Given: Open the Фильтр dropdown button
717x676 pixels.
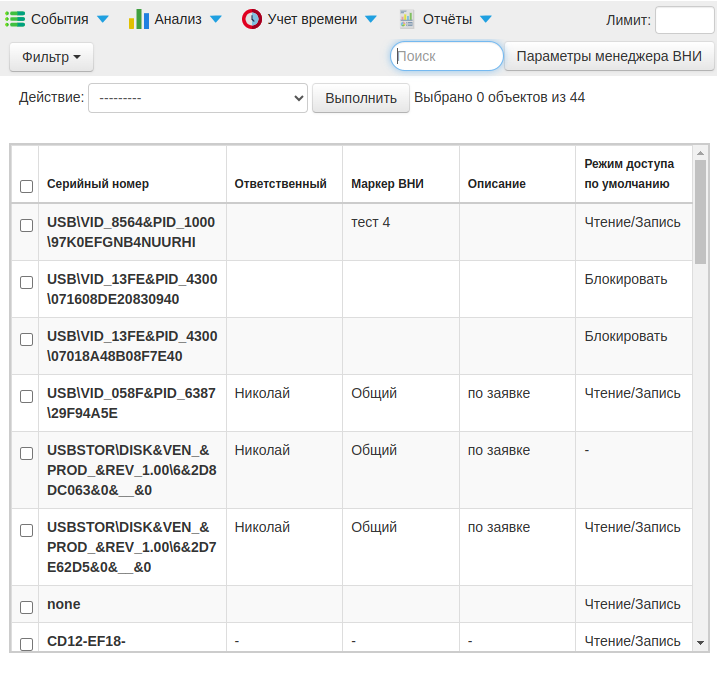Looking at the screenshot, I should 51,57.
